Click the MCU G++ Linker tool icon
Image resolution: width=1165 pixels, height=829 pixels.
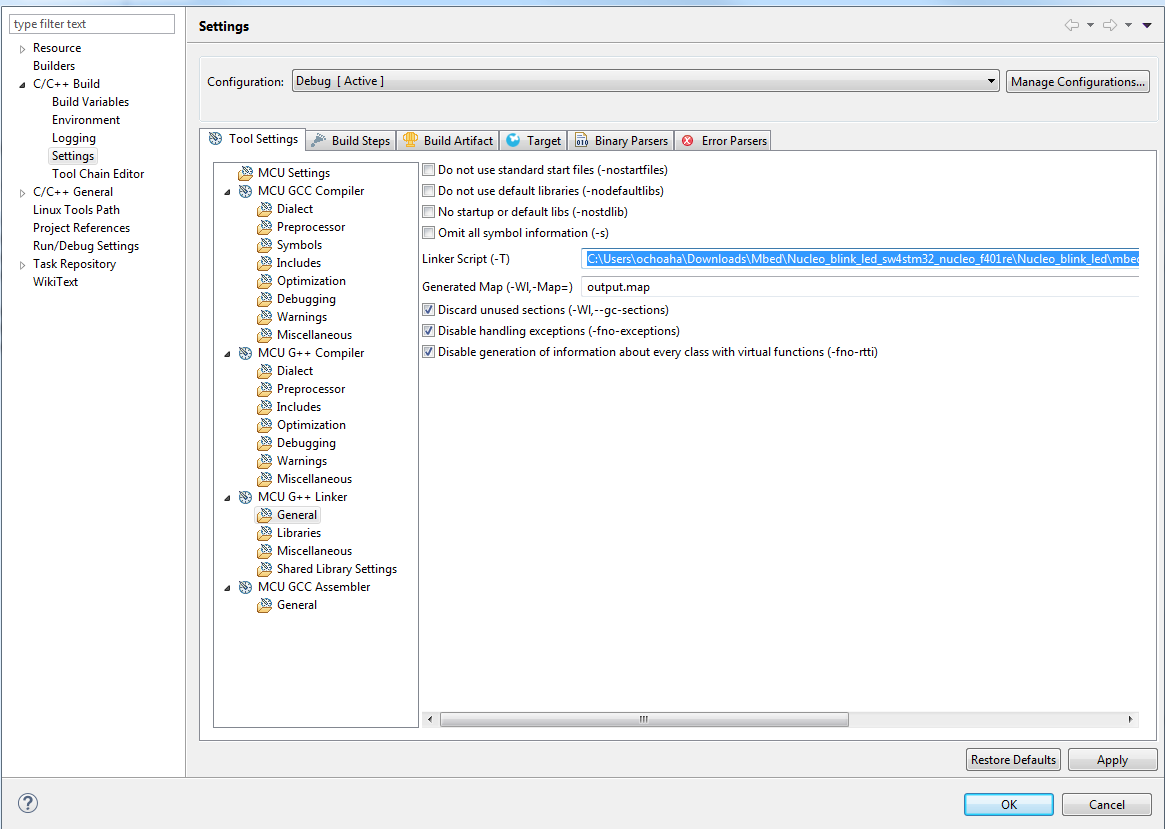tap(245, 497)
